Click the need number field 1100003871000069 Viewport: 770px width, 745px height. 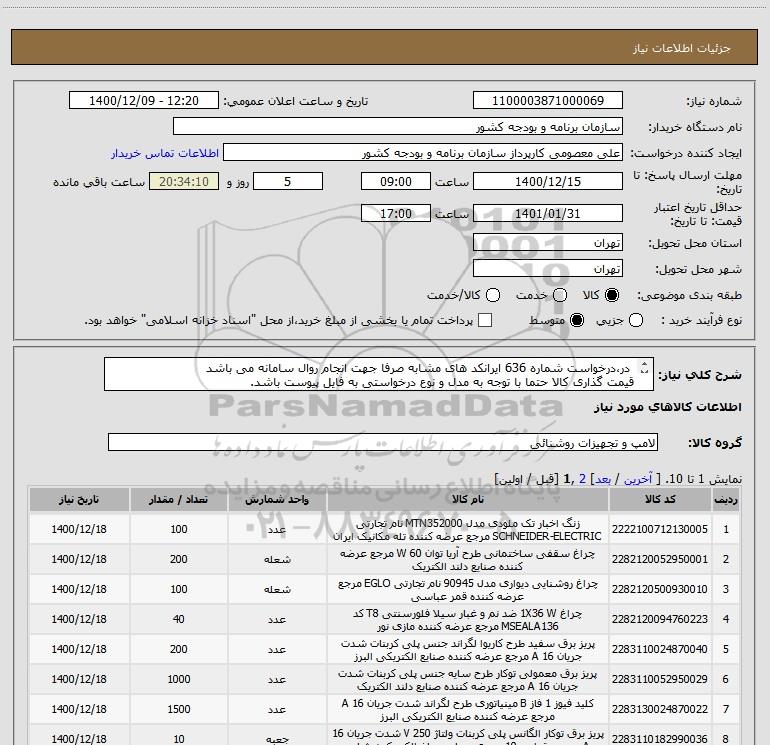point(548,101)
